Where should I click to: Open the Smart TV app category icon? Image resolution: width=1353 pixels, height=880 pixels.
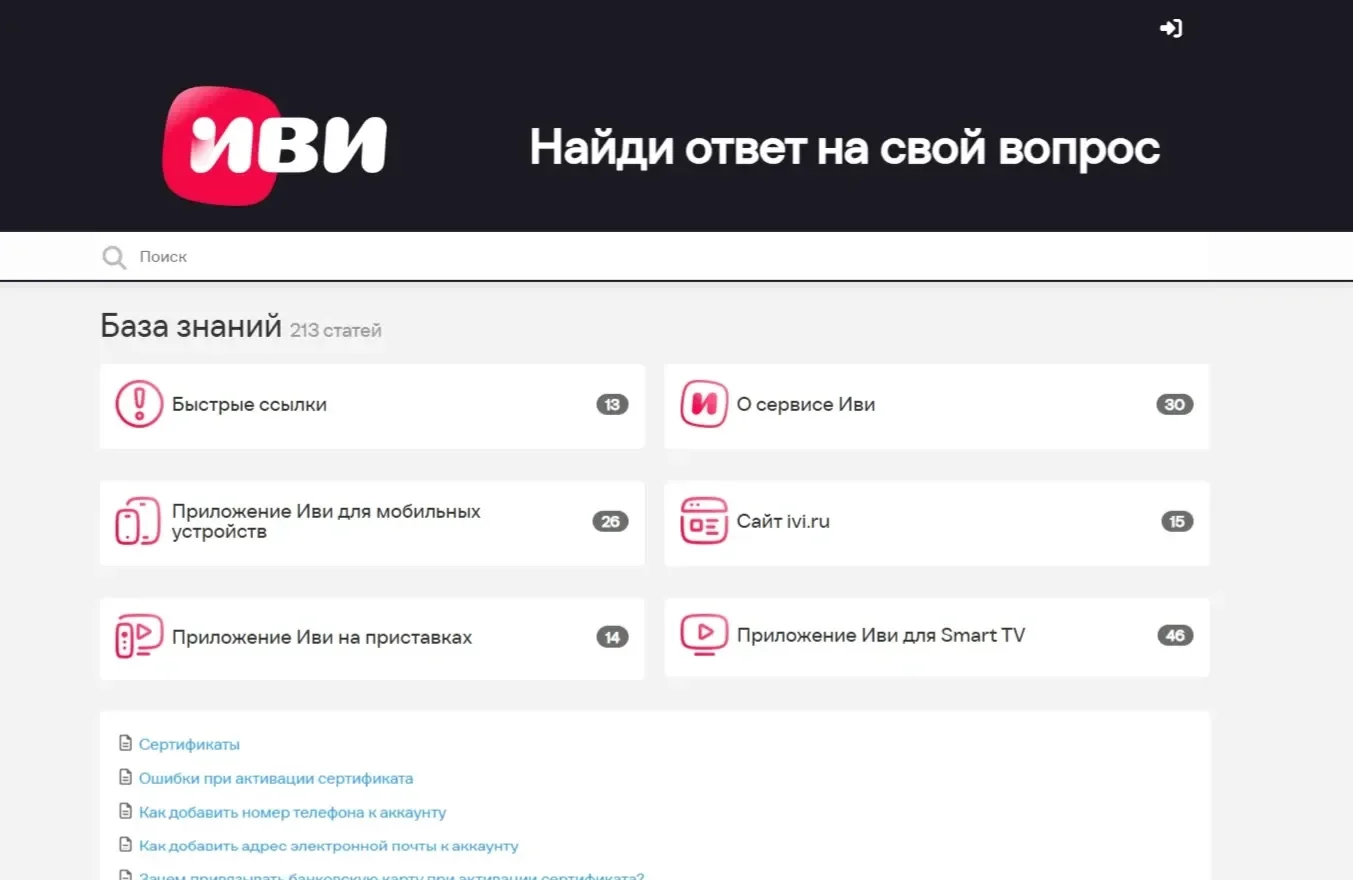pos(704,635)
